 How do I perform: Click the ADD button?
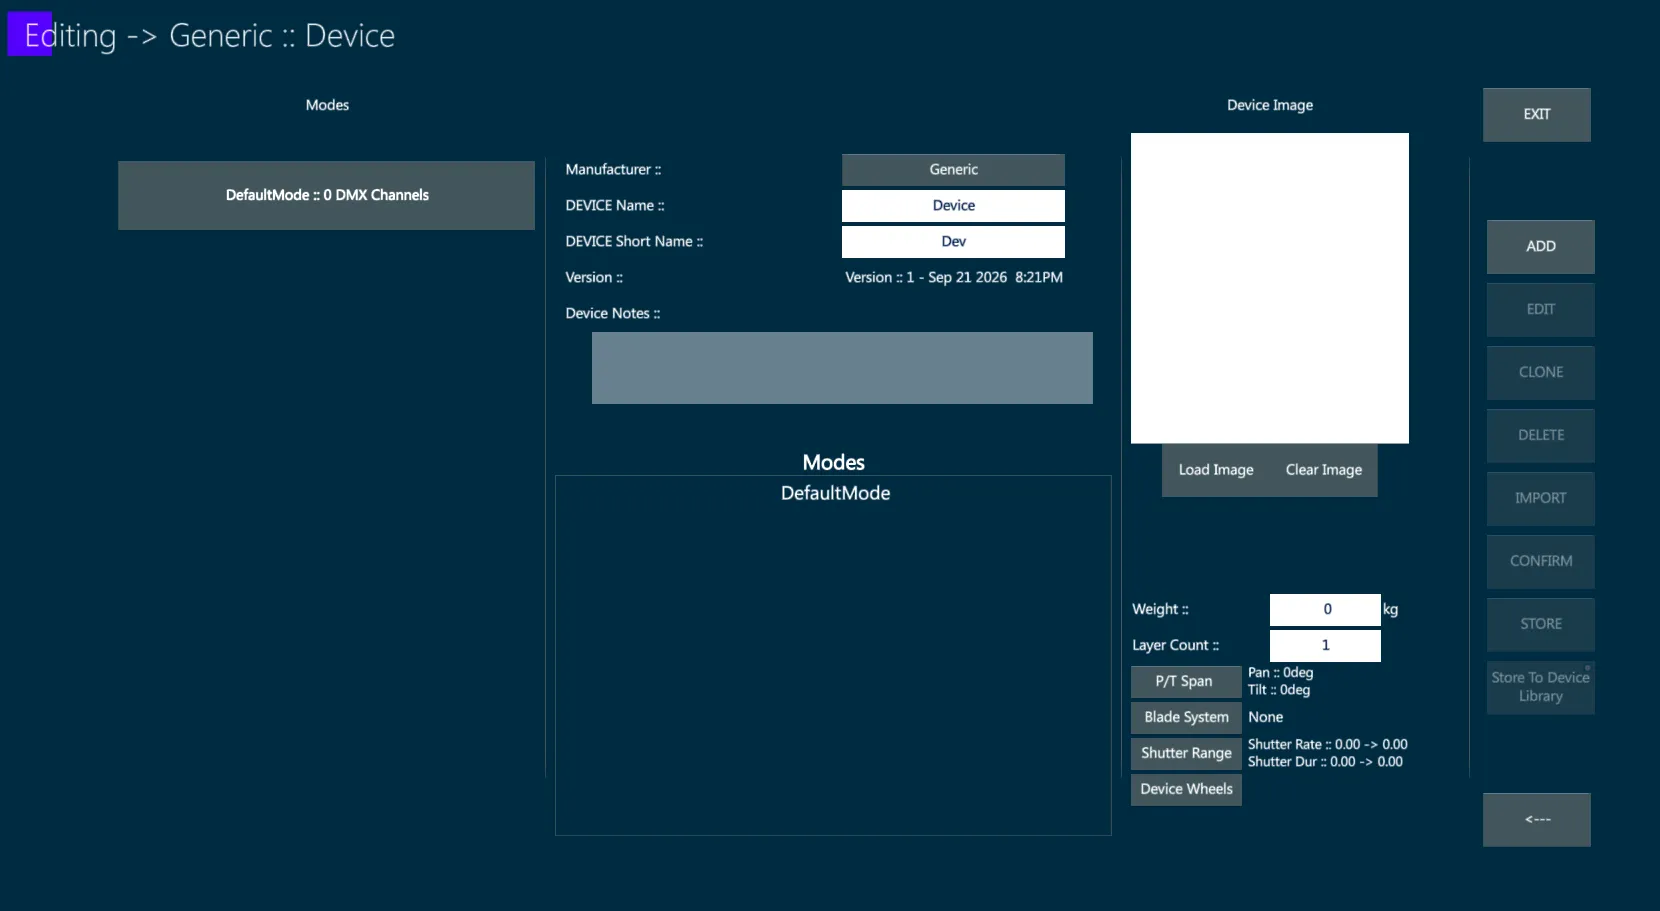(x=1541, y=246)
